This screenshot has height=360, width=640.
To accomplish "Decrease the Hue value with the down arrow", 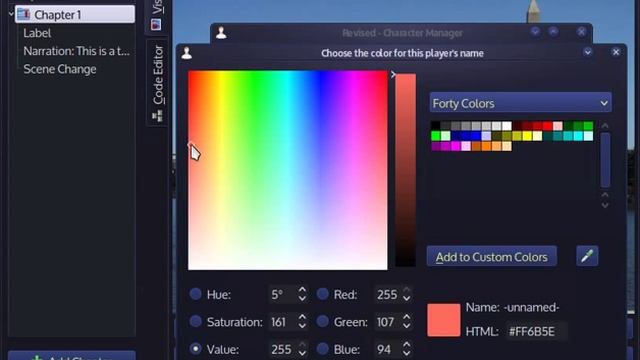I will tap(302, 298).
